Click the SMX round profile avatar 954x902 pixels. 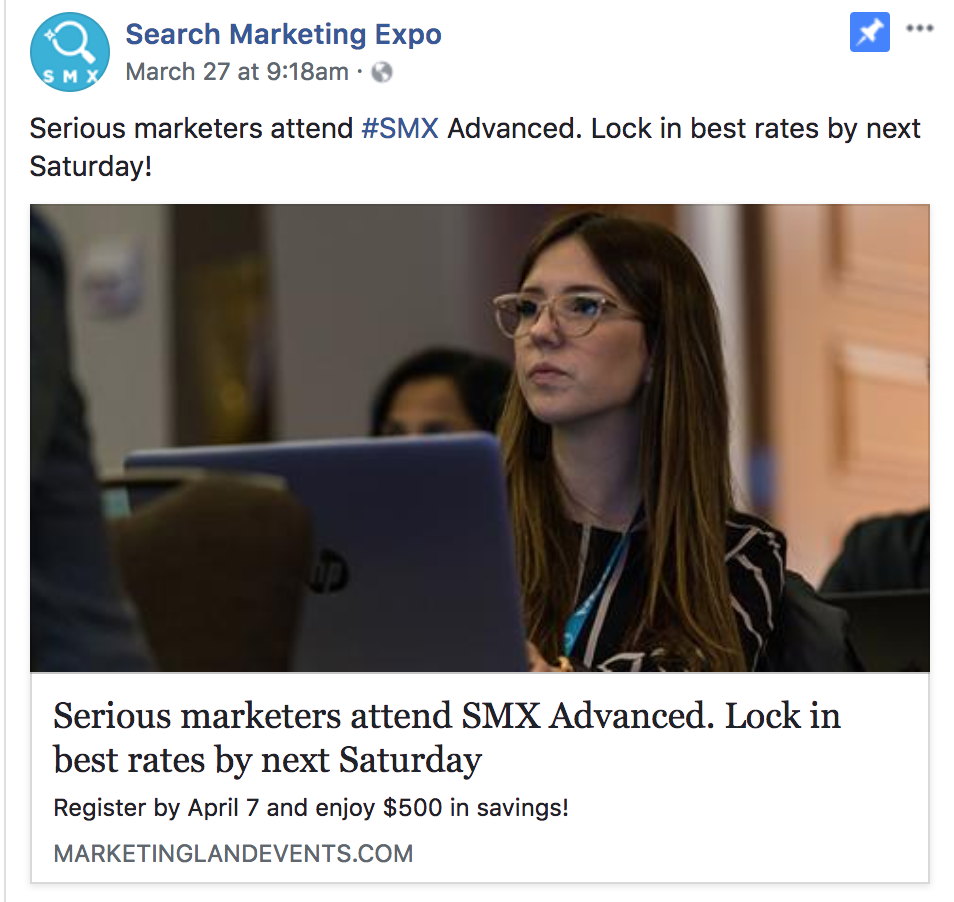coord(70,52)
